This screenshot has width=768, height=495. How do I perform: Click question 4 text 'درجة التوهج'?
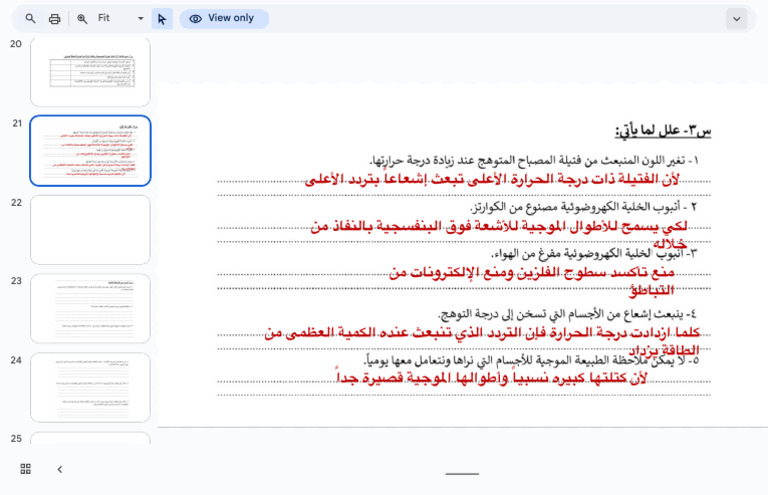click(567, 314)
